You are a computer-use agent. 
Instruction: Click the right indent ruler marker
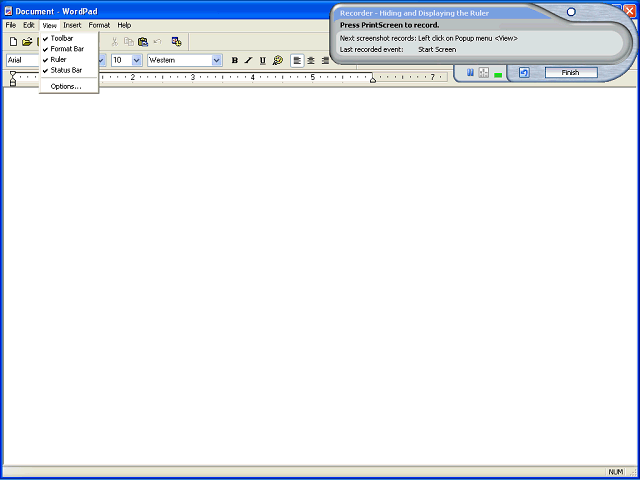coord(373,80)
